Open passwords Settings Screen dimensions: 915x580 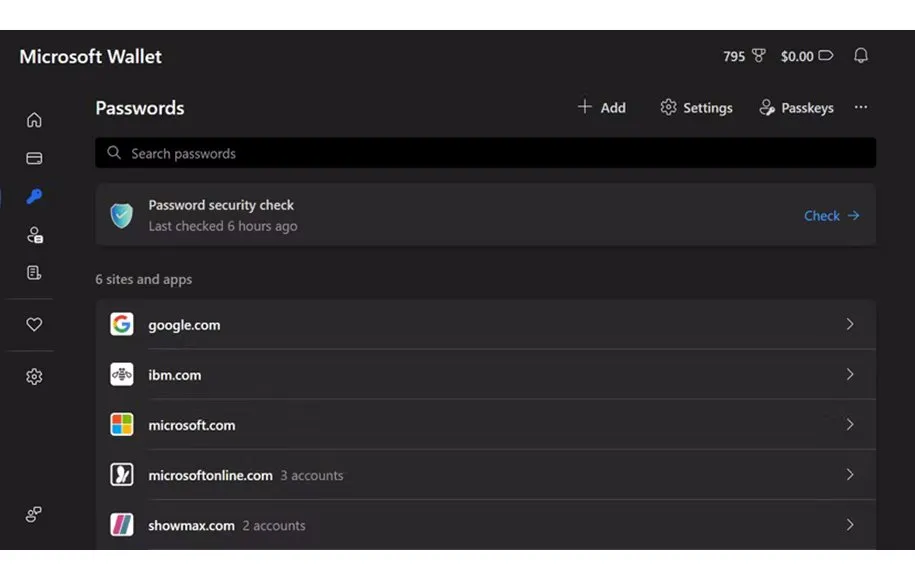coord(696,108)
